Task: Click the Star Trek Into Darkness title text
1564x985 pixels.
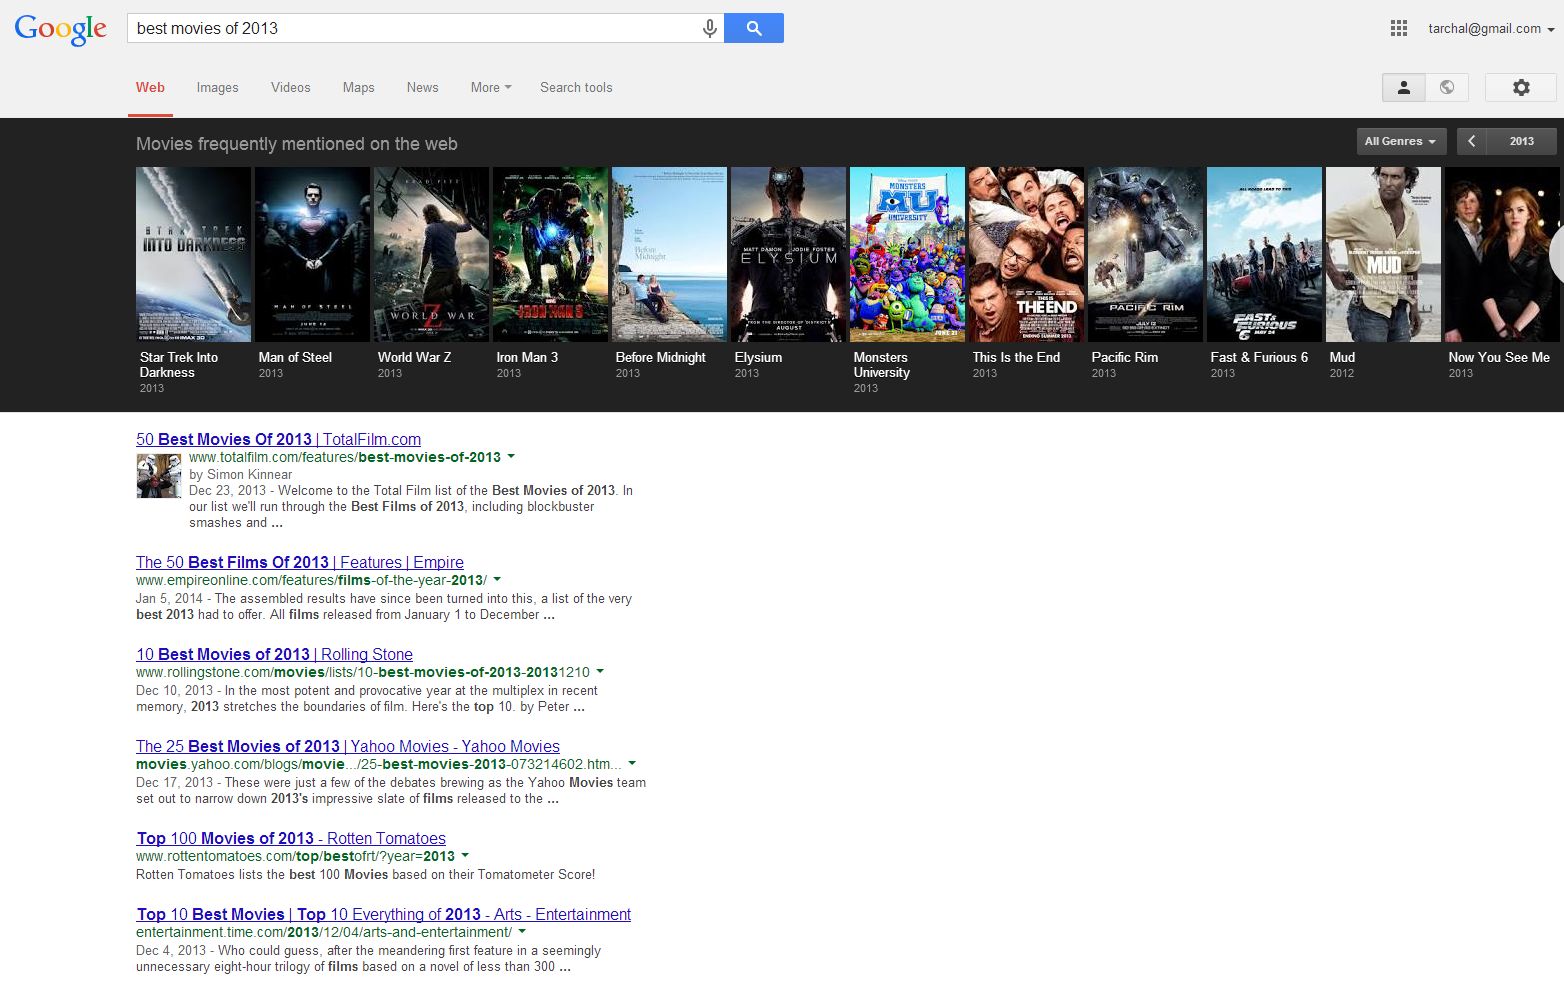Action: click(x=179, y=365)
